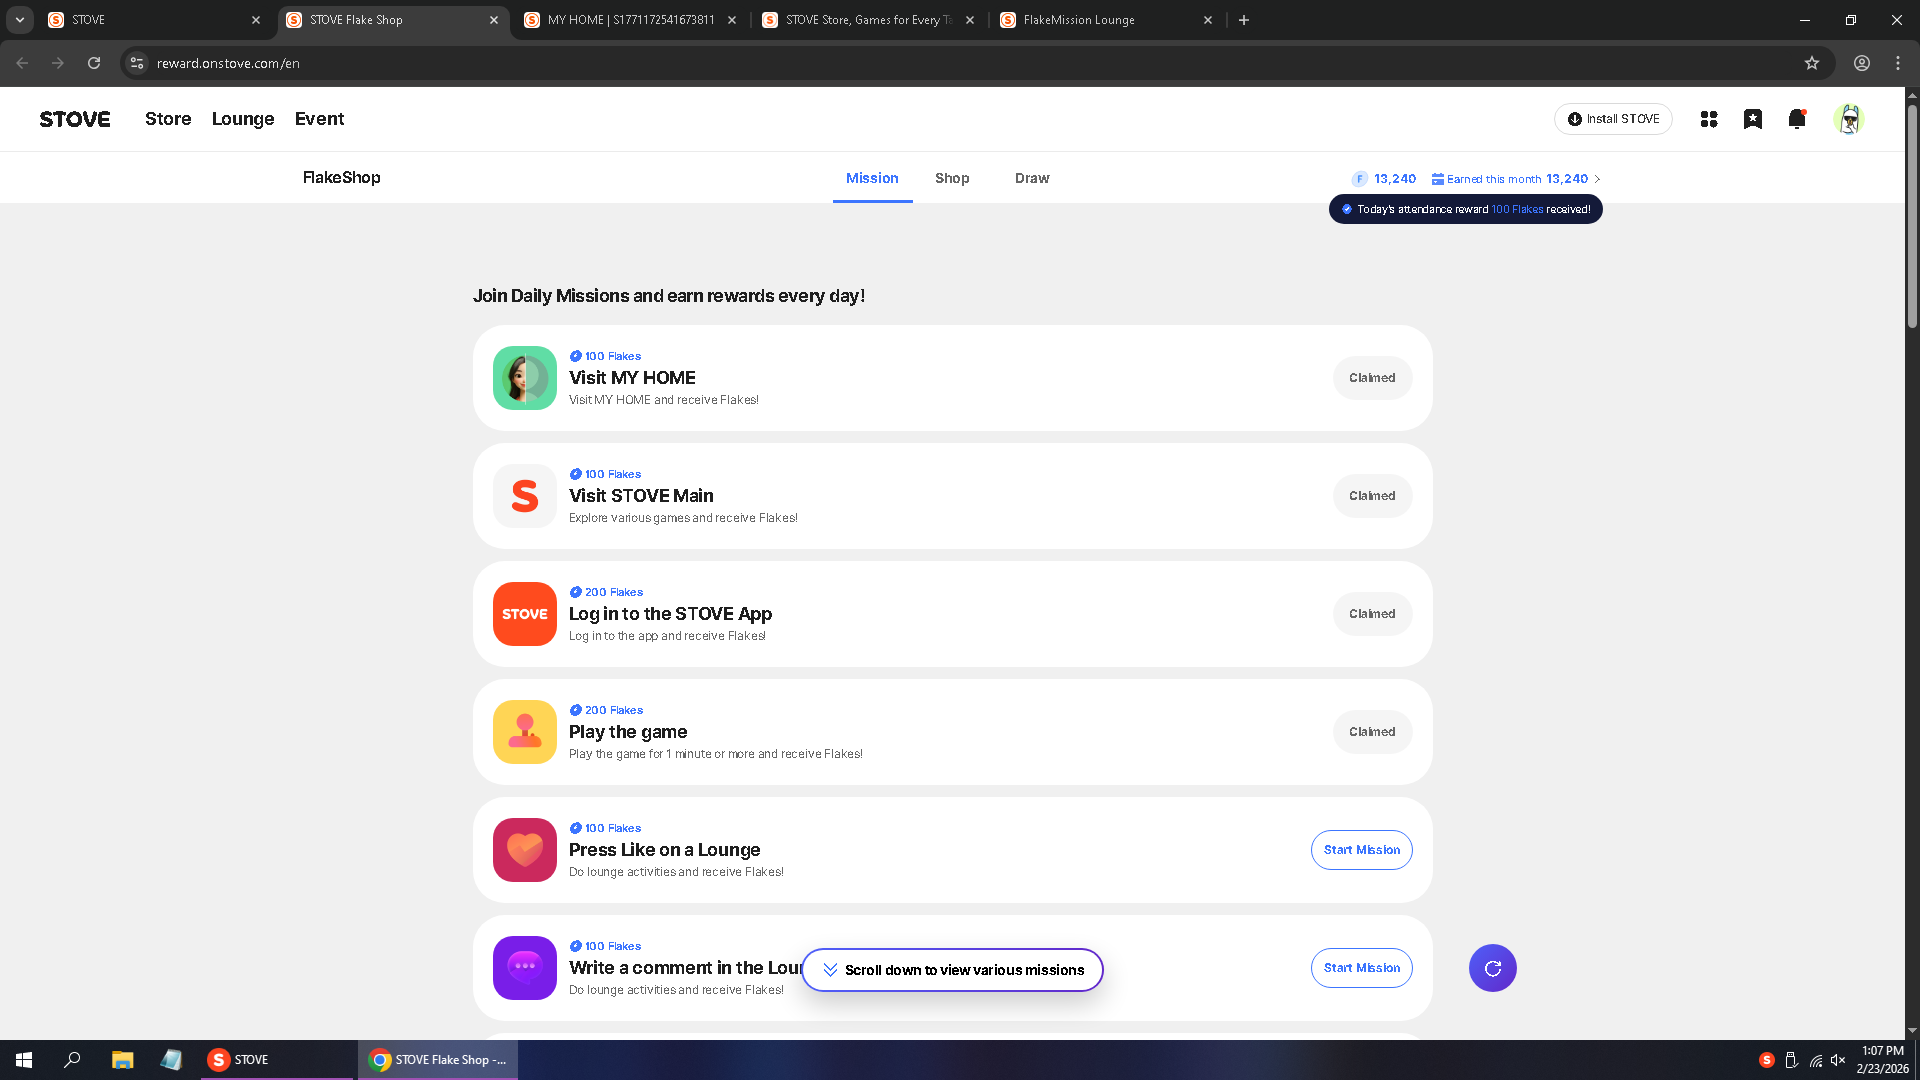This screenshot has width=1920, height=1080.
Task: Expand the Earned this month chevron
Action: tap(1597, 179)
